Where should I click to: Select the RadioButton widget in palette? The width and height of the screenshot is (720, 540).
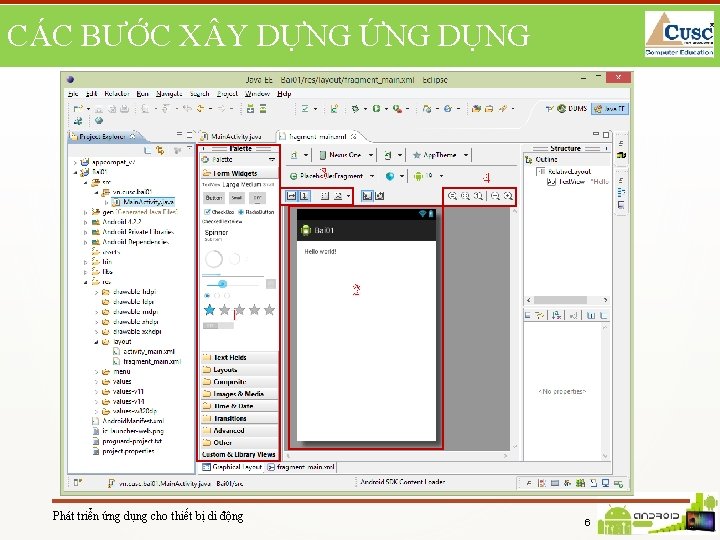tap(256, 212)
